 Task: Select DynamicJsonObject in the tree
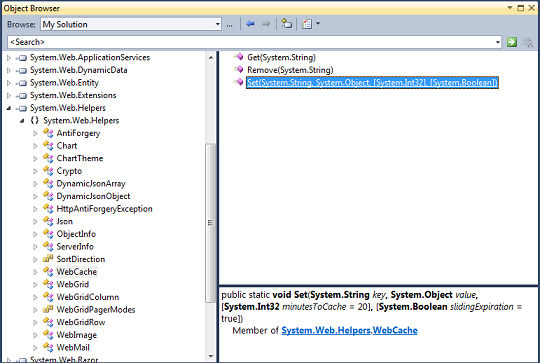click(93, 196)
